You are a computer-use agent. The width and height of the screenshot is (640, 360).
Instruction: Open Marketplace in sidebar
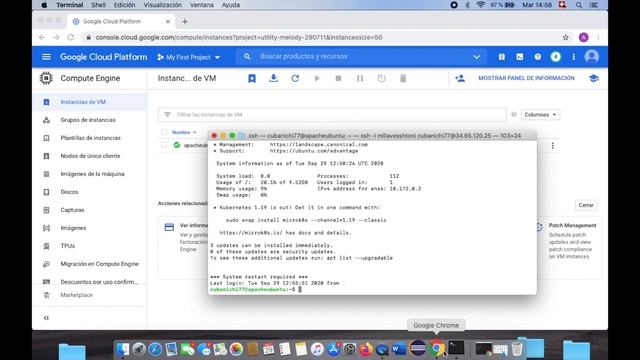[90, 295]
